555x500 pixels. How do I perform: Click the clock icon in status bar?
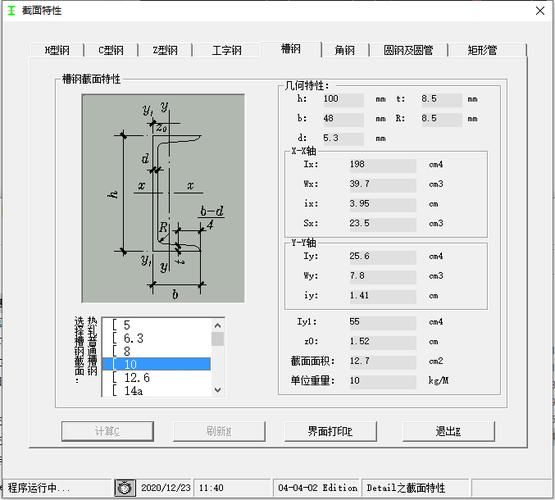(125, 488)
